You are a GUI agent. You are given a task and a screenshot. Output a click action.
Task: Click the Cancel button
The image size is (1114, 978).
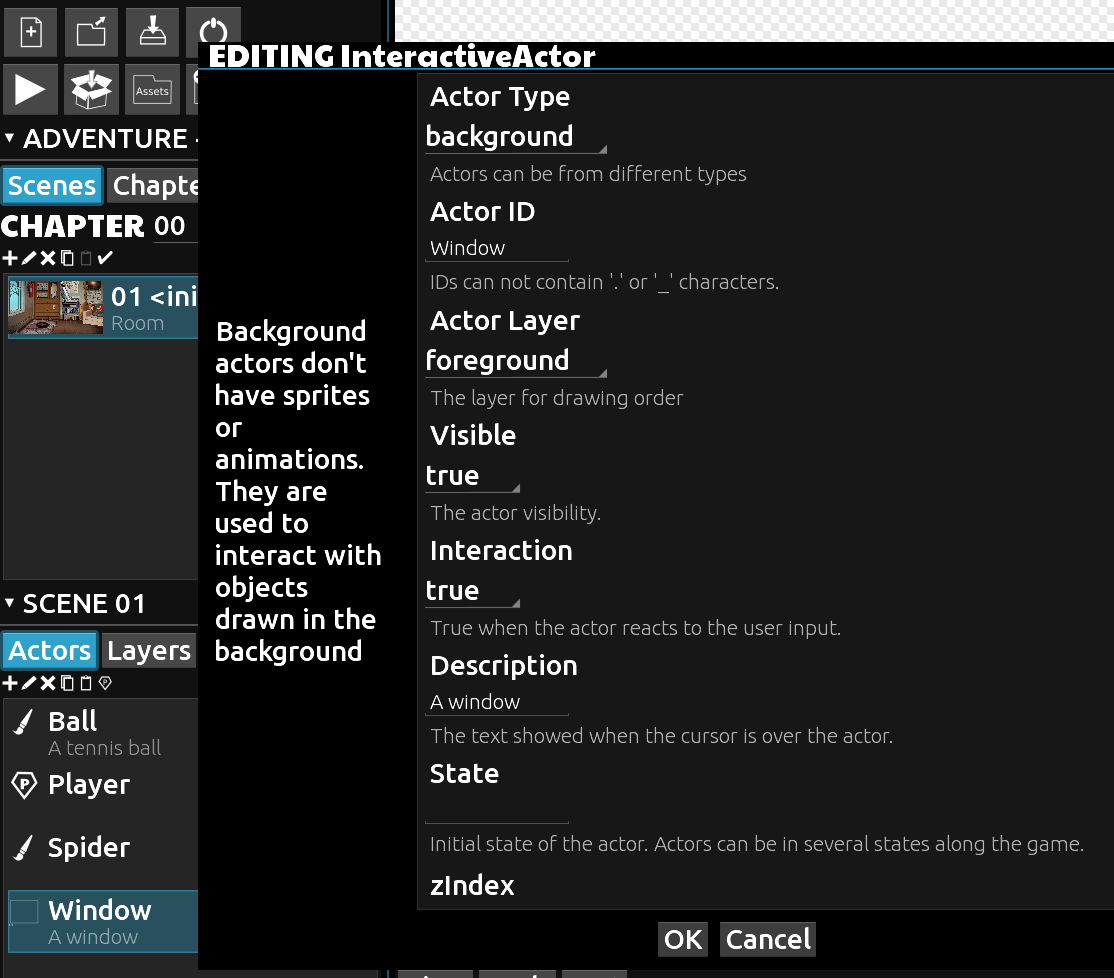(x=768, y=940)
